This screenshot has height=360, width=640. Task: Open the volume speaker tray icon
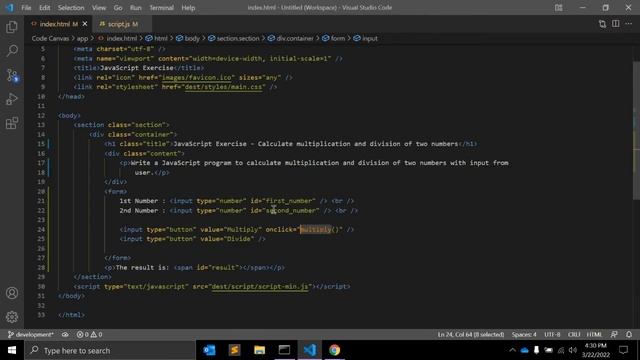click(573, 350)
